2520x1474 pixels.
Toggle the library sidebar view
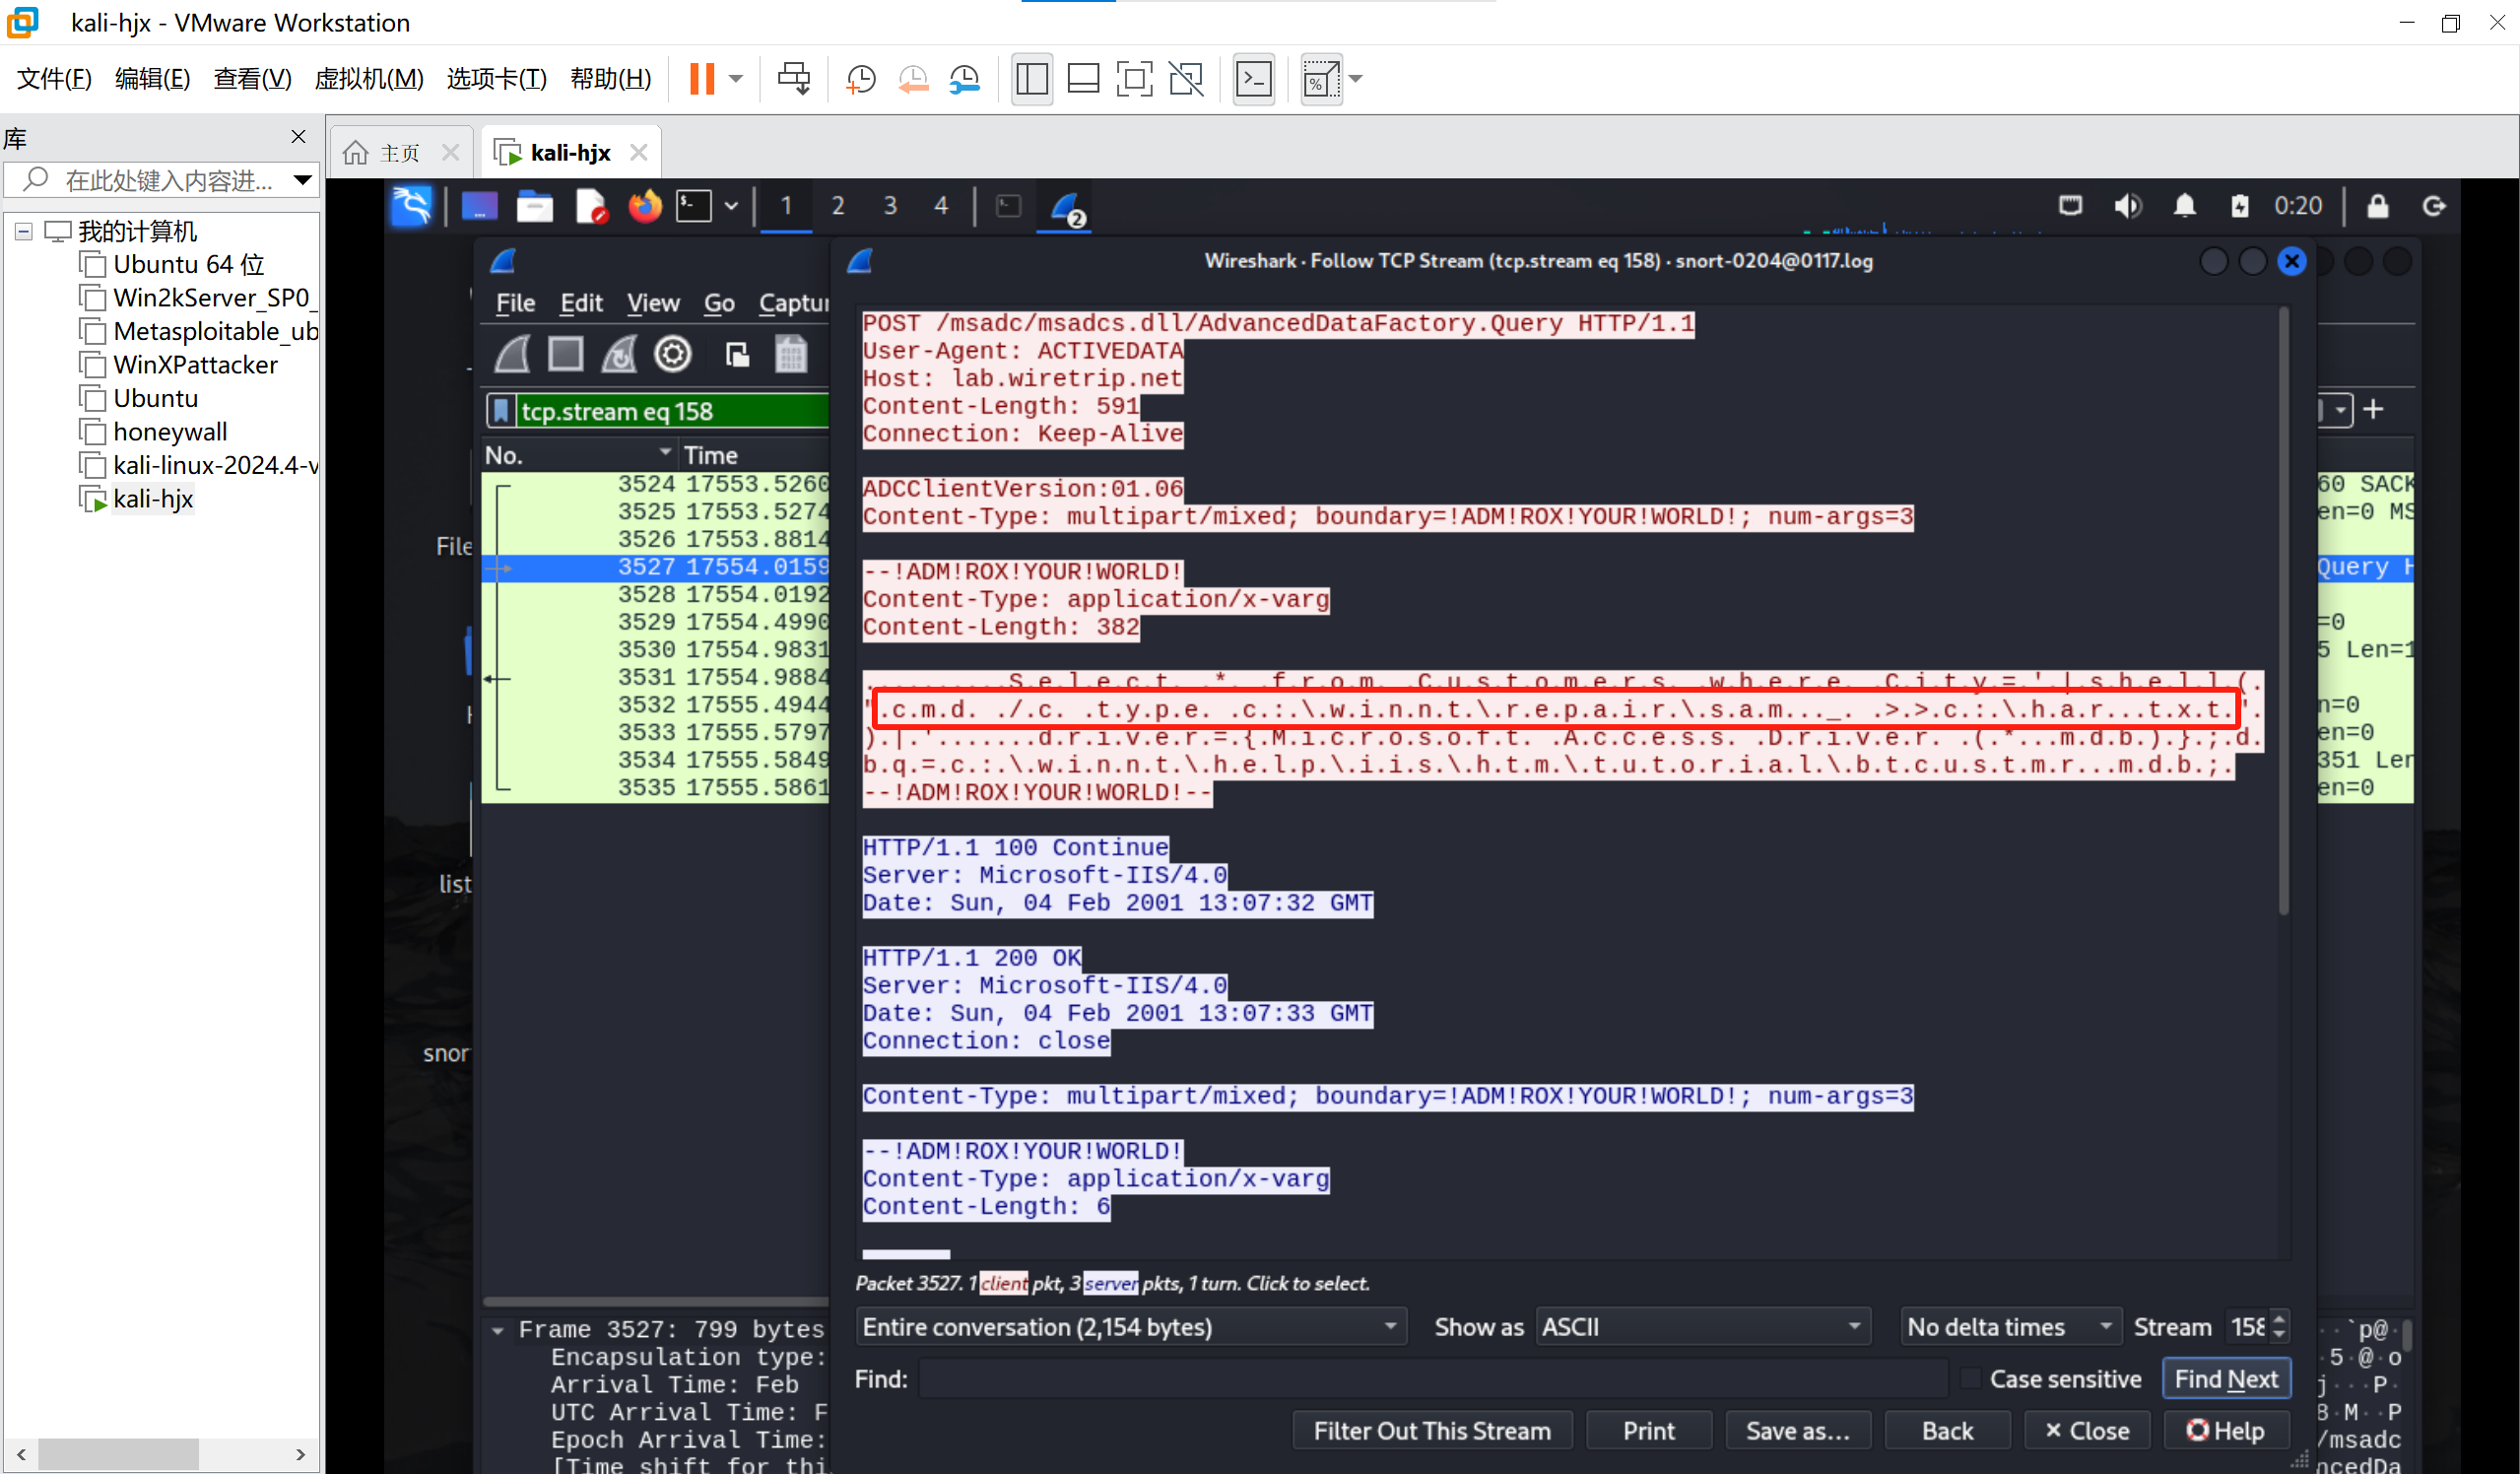tap(1031, 78)
